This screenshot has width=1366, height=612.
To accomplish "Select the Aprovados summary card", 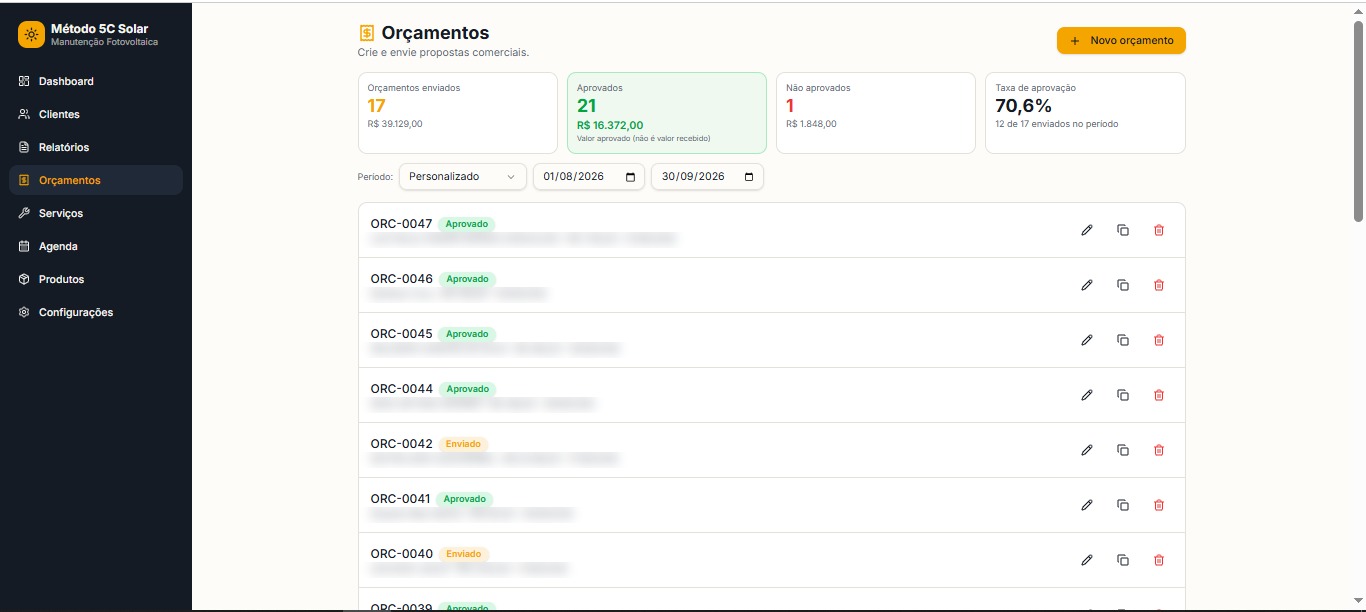I will [x=667, y=113].
